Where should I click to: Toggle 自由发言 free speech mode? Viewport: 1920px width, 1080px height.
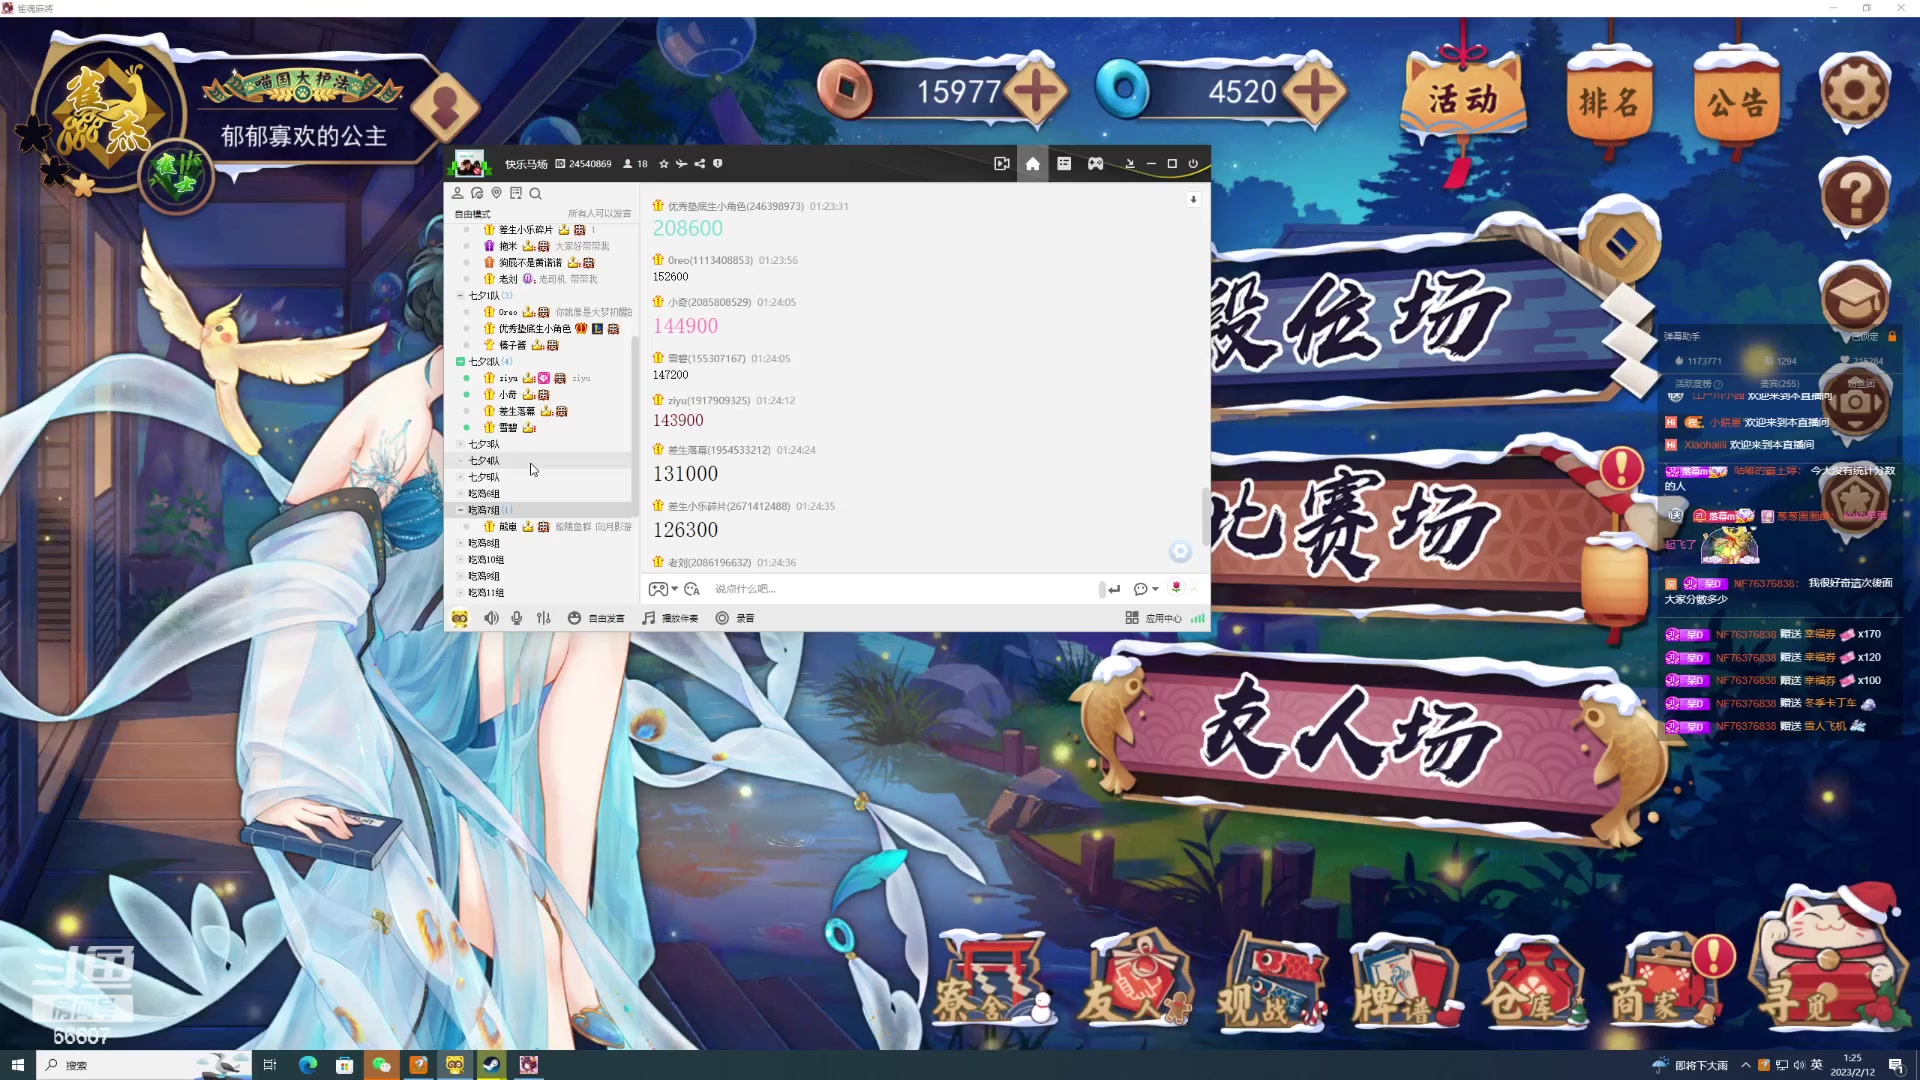click(596, 619)
